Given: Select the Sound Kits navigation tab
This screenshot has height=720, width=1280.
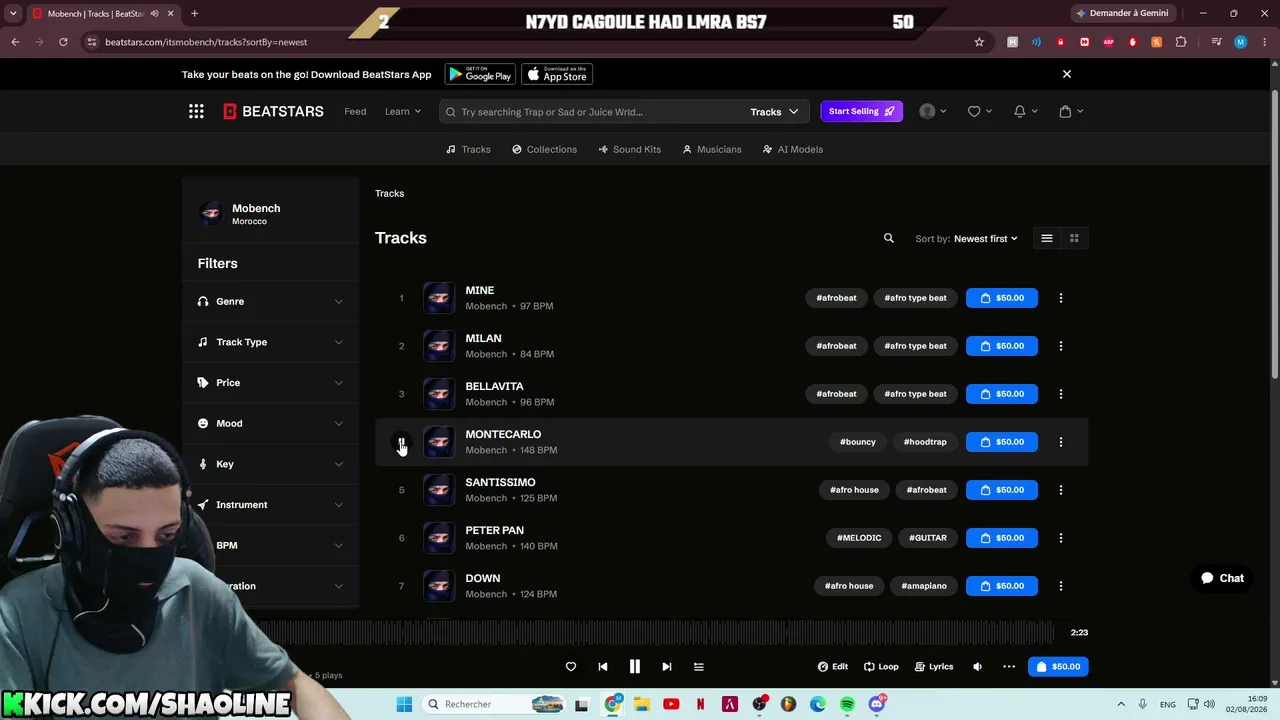Looking at the screenshot, I should (x=629, y=149).
